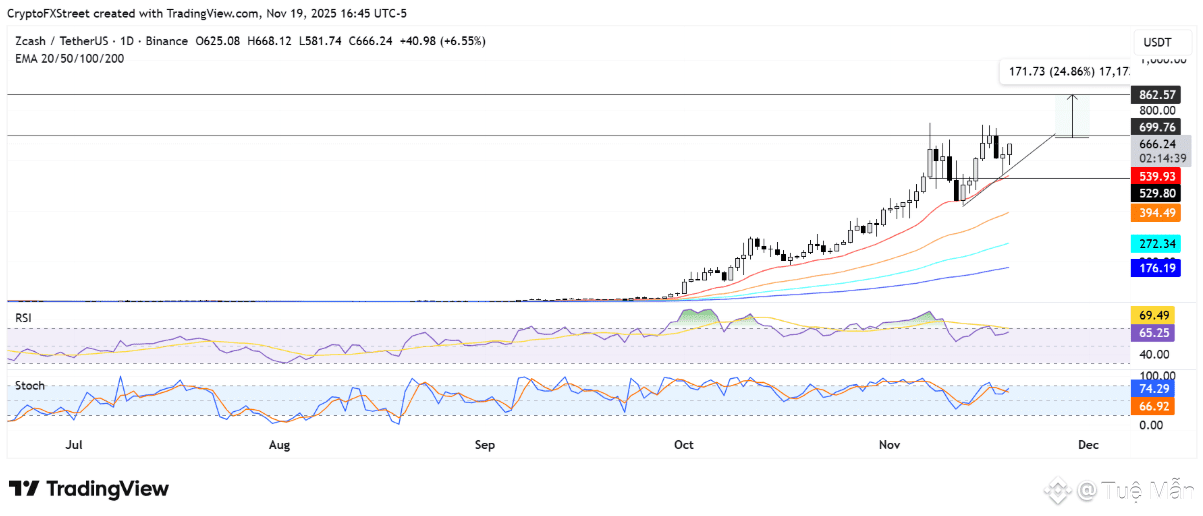The height and width of the screenshot is (516, 1203).
Task: Click the orange 394.49 EMA price tag
Action: tap(1158, 212)
